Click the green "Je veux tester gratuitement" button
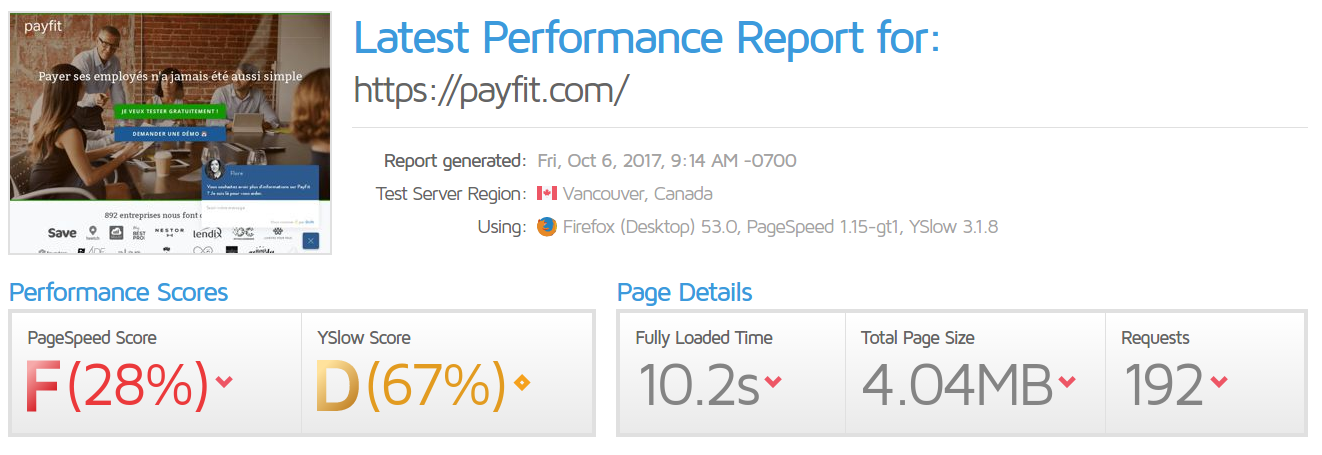Screen dimensions: 1322x455 click(169, 111)
